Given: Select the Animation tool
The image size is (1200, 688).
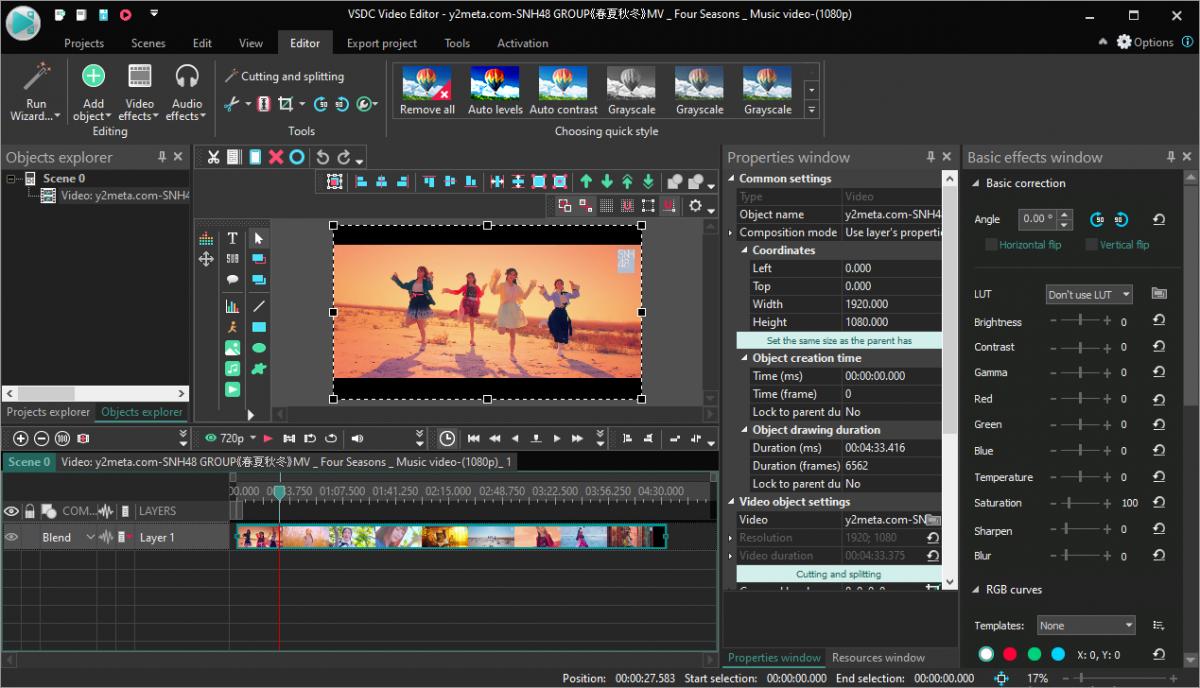Looking at the screenshot, I should pyautogui.click(x=232, y=325).
